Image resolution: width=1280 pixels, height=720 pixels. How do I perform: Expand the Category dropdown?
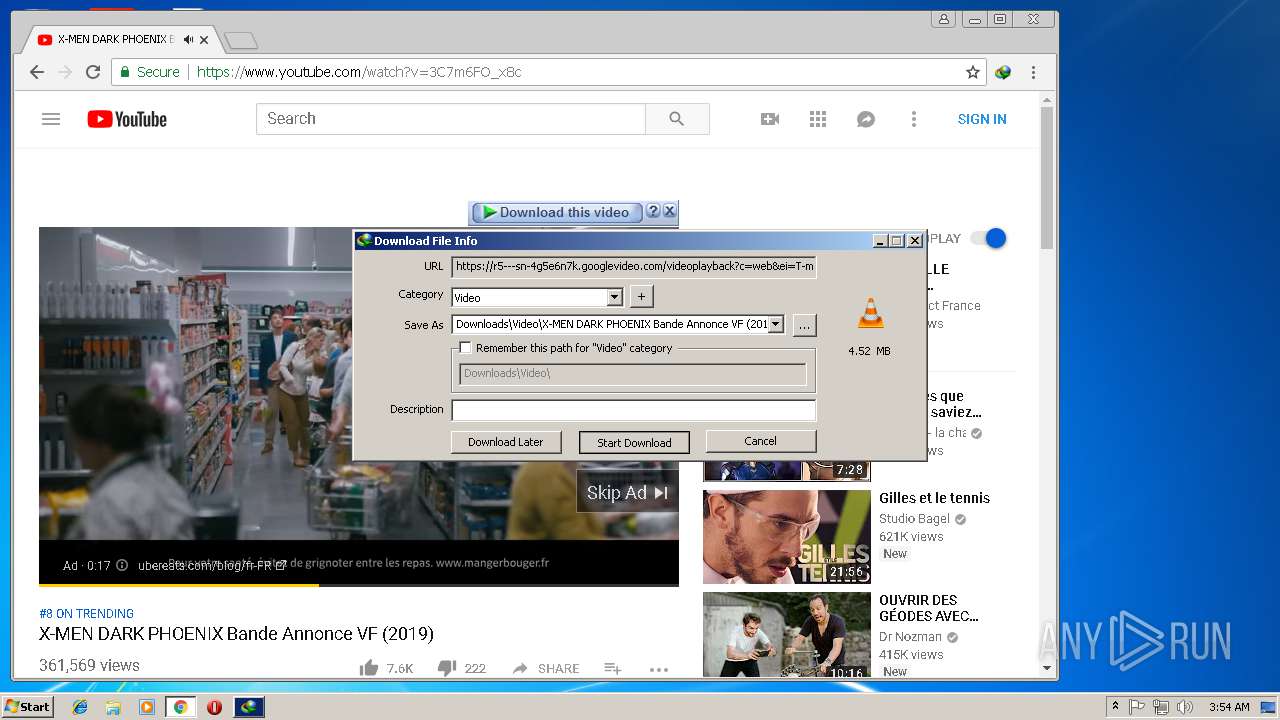coord(615,297)
